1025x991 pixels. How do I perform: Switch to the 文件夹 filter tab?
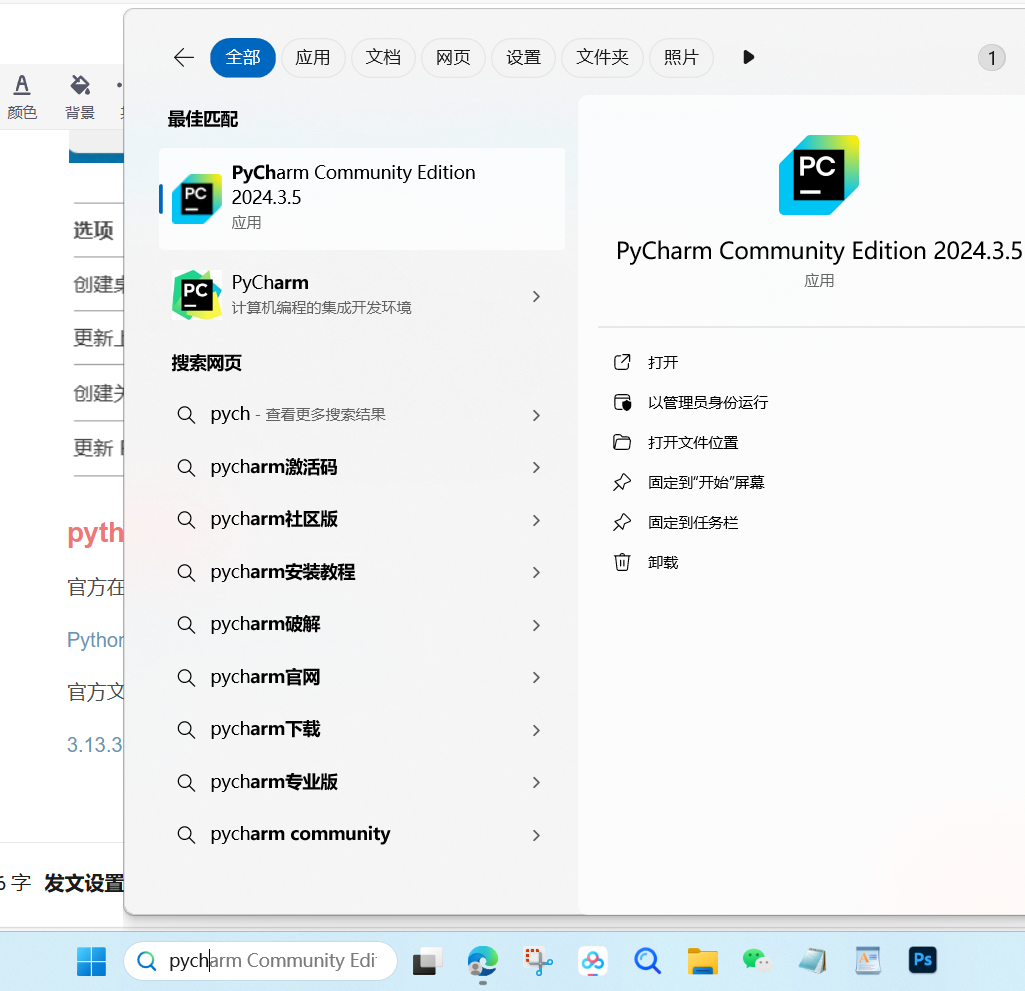602,58
